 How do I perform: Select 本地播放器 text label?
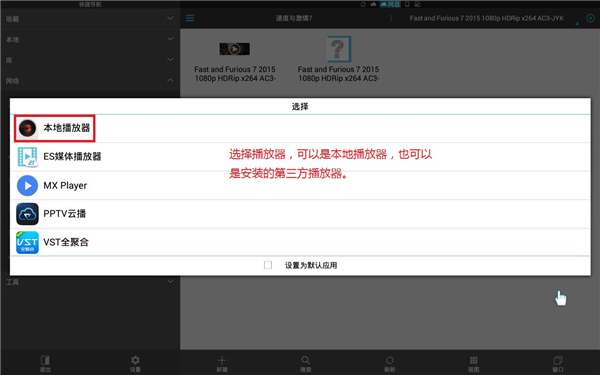click(x=67, y=128)
